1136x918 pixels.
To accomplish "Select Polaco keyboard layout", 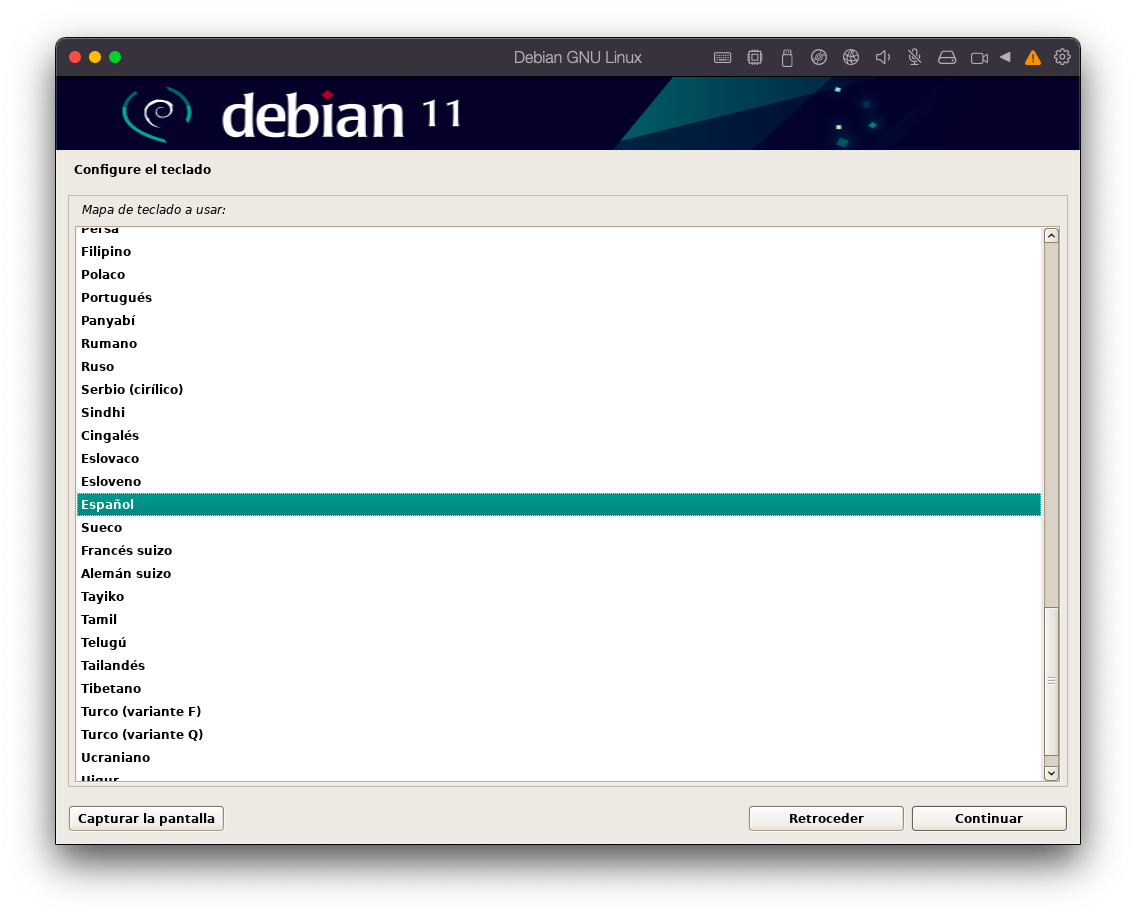I will [559, 275].
